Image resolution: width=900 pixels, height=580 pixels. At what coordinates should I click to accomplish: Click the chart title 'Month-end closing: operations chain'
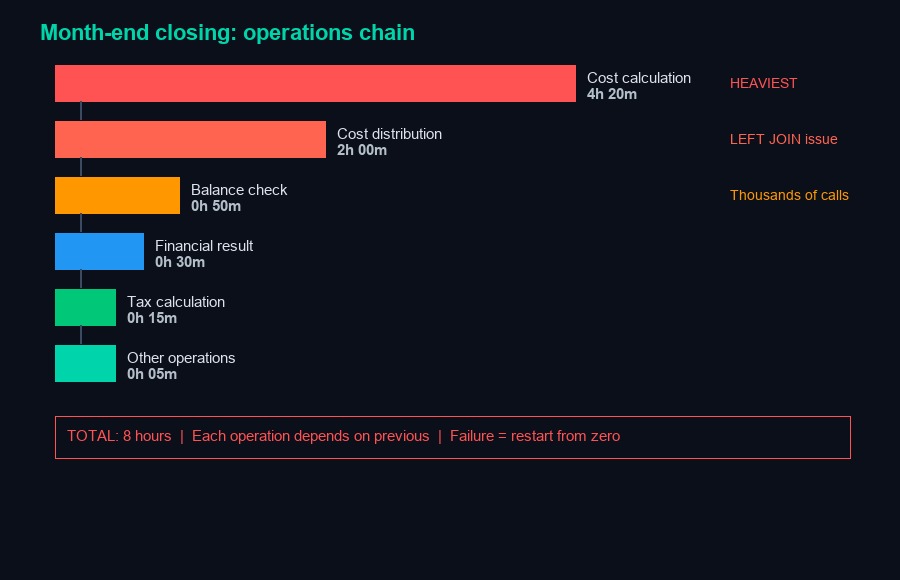(227, 33)
